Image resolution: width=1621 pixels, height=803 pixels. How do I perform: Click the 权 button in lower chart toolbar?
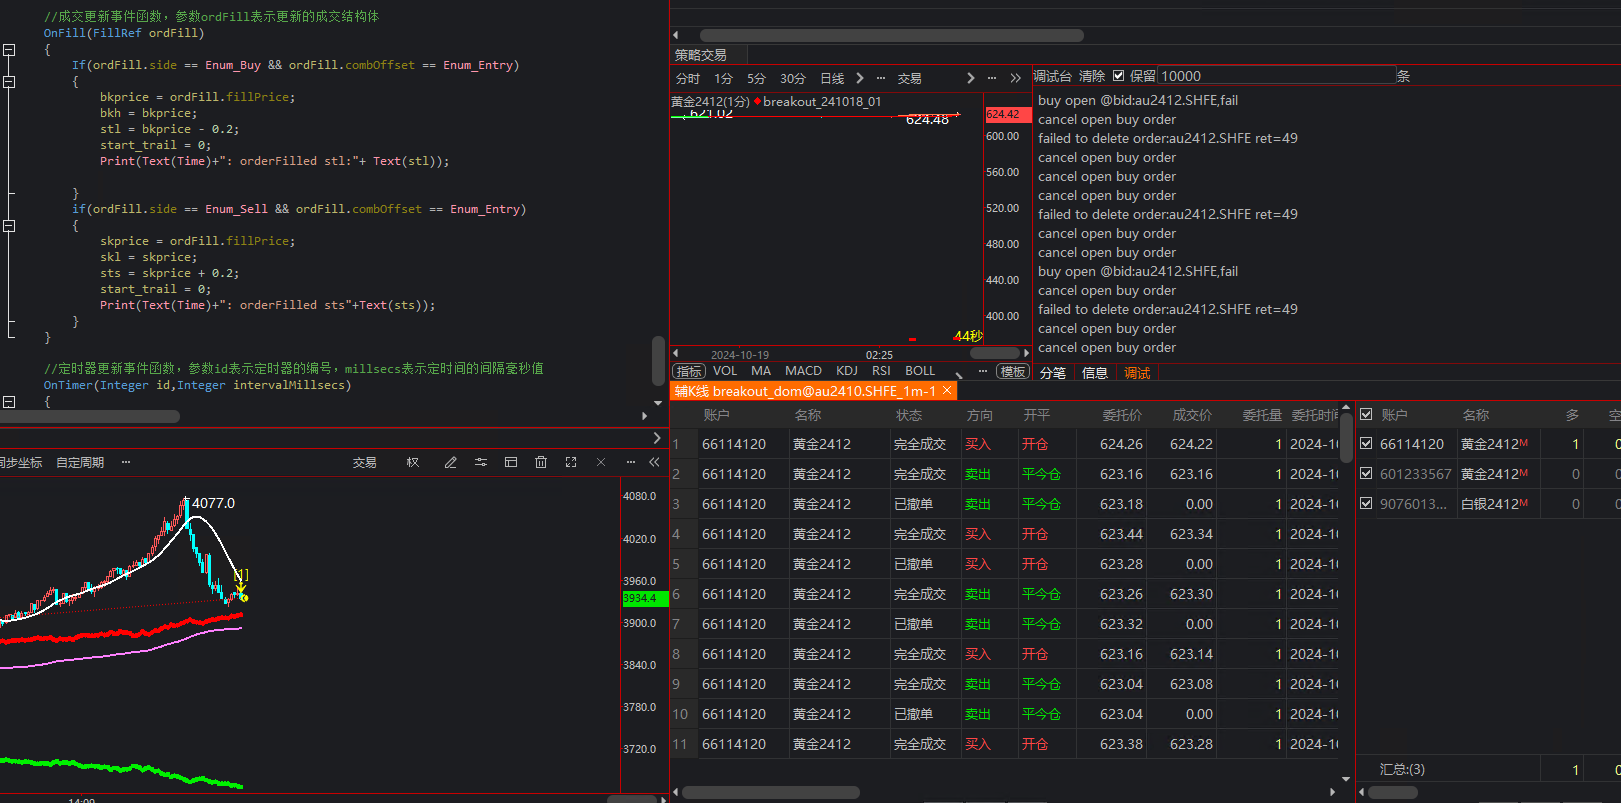(x=413, y=462)
